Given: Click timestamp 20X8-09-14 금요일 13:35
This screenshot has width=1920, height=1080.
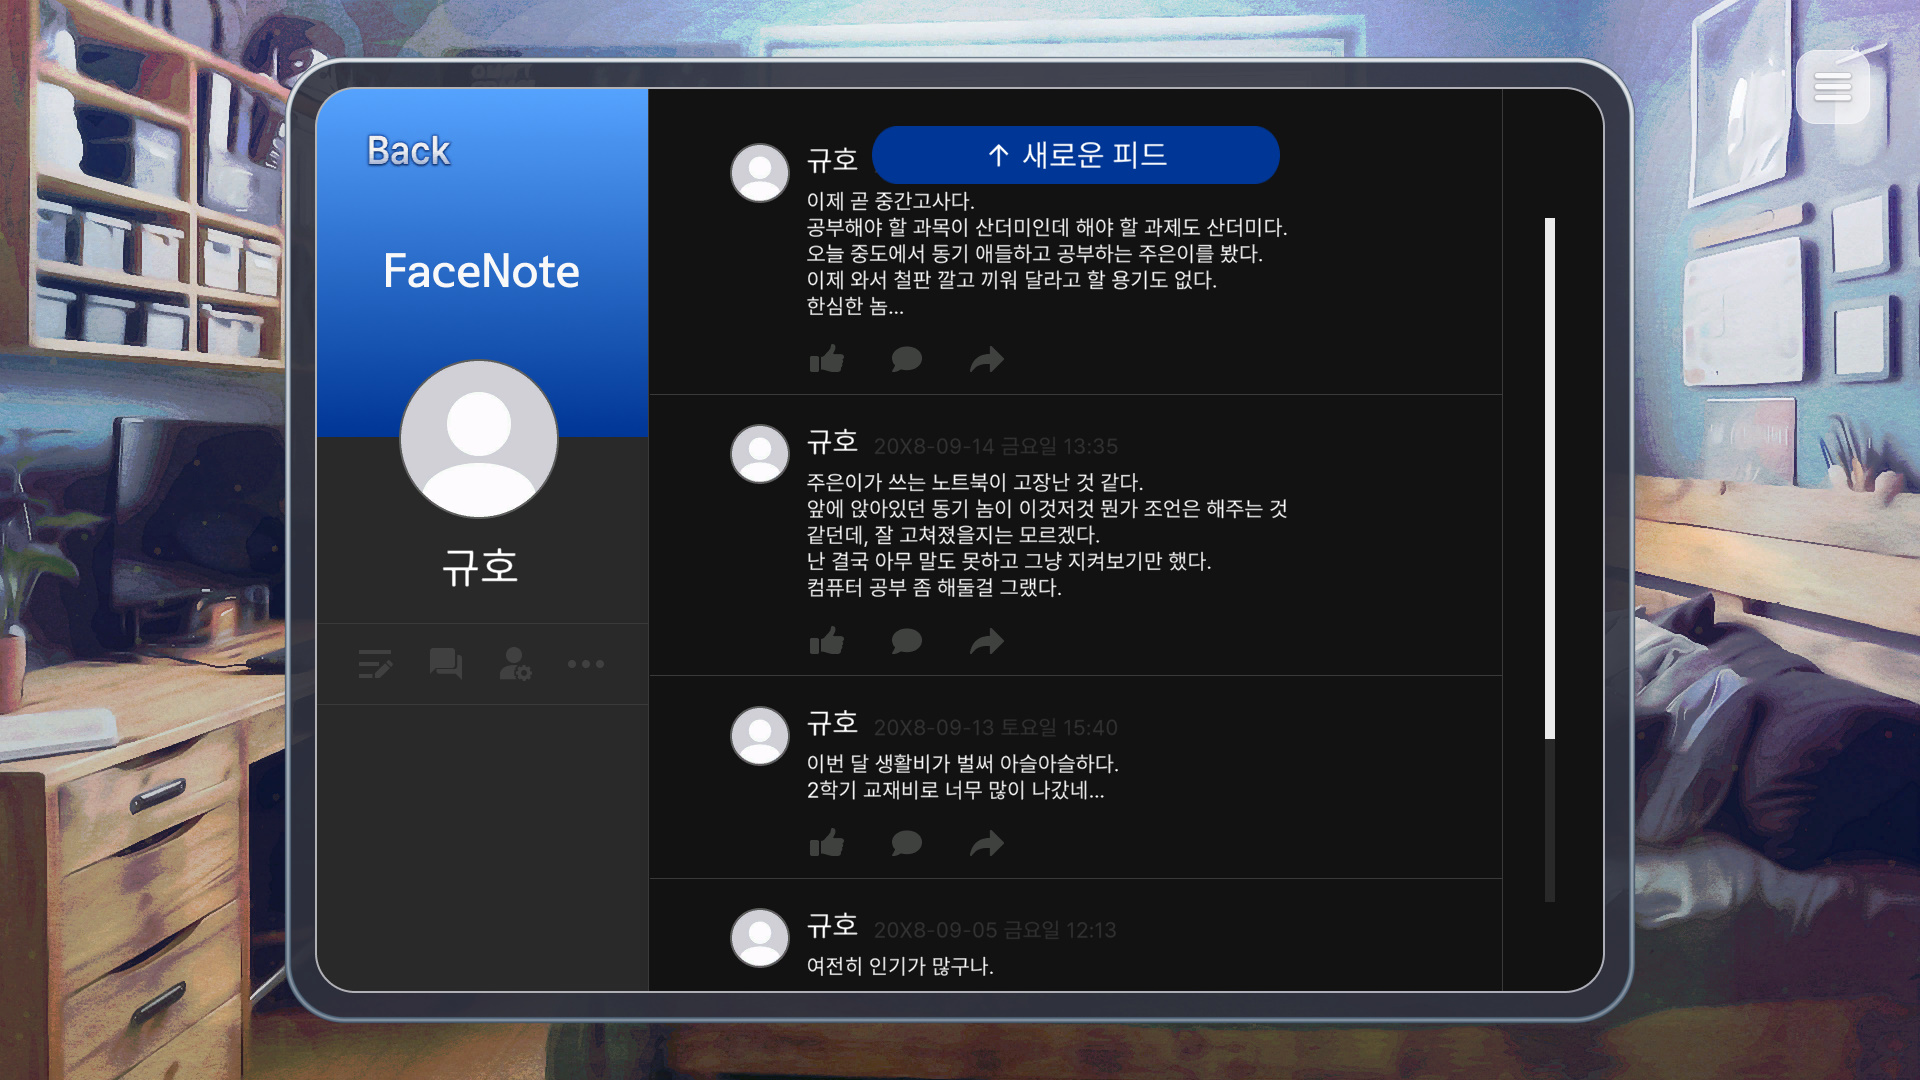Looking at the screenshot, I should click(996, 446).
